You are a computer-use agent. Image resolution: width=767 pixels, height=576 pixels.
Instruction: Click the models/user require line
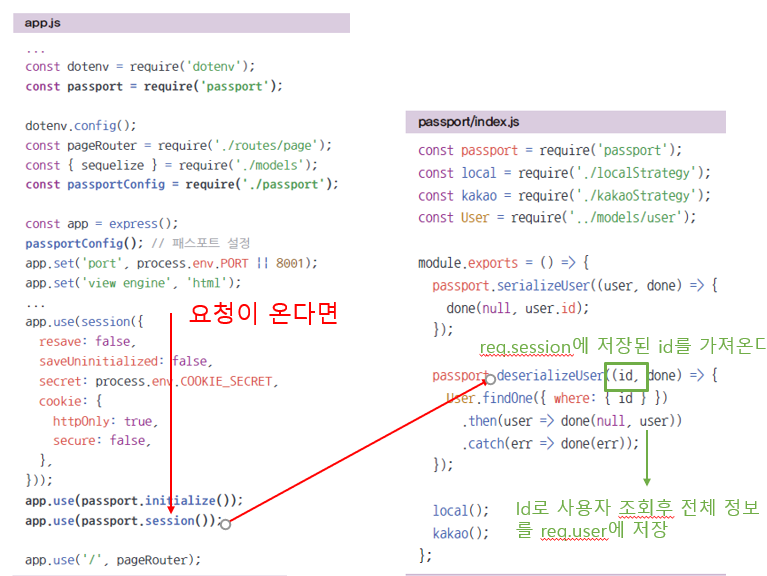point(557,217)
